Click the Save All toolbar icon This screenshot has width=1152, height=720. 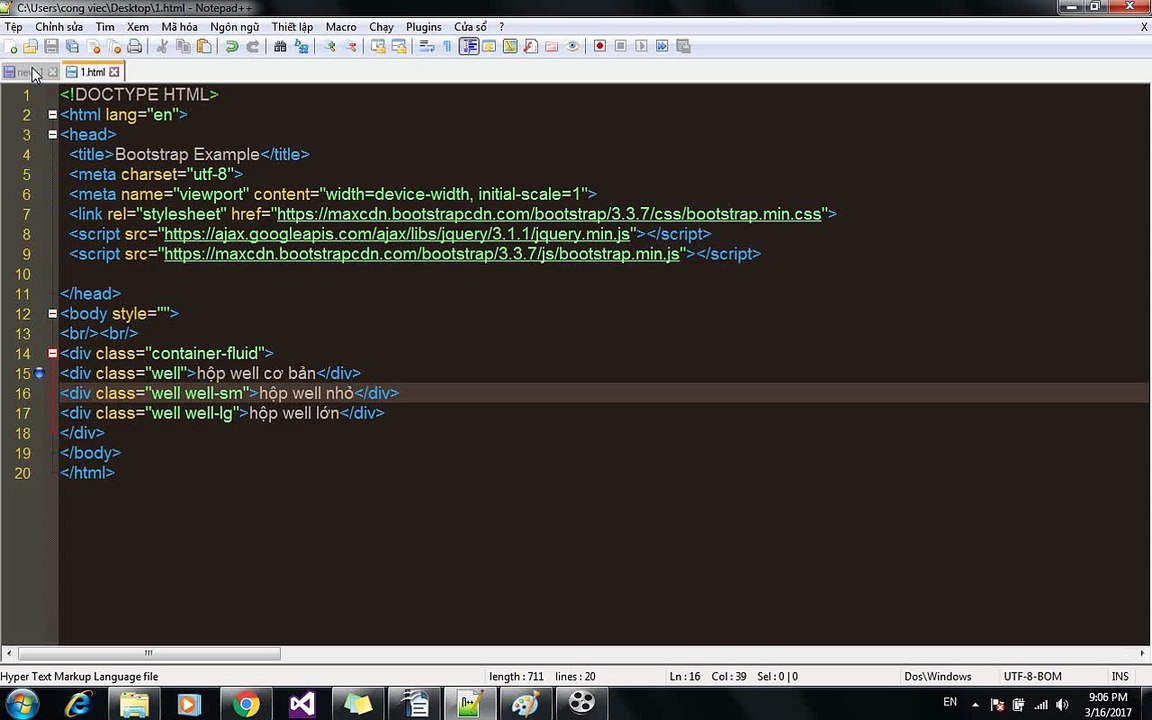click(72, 46)
